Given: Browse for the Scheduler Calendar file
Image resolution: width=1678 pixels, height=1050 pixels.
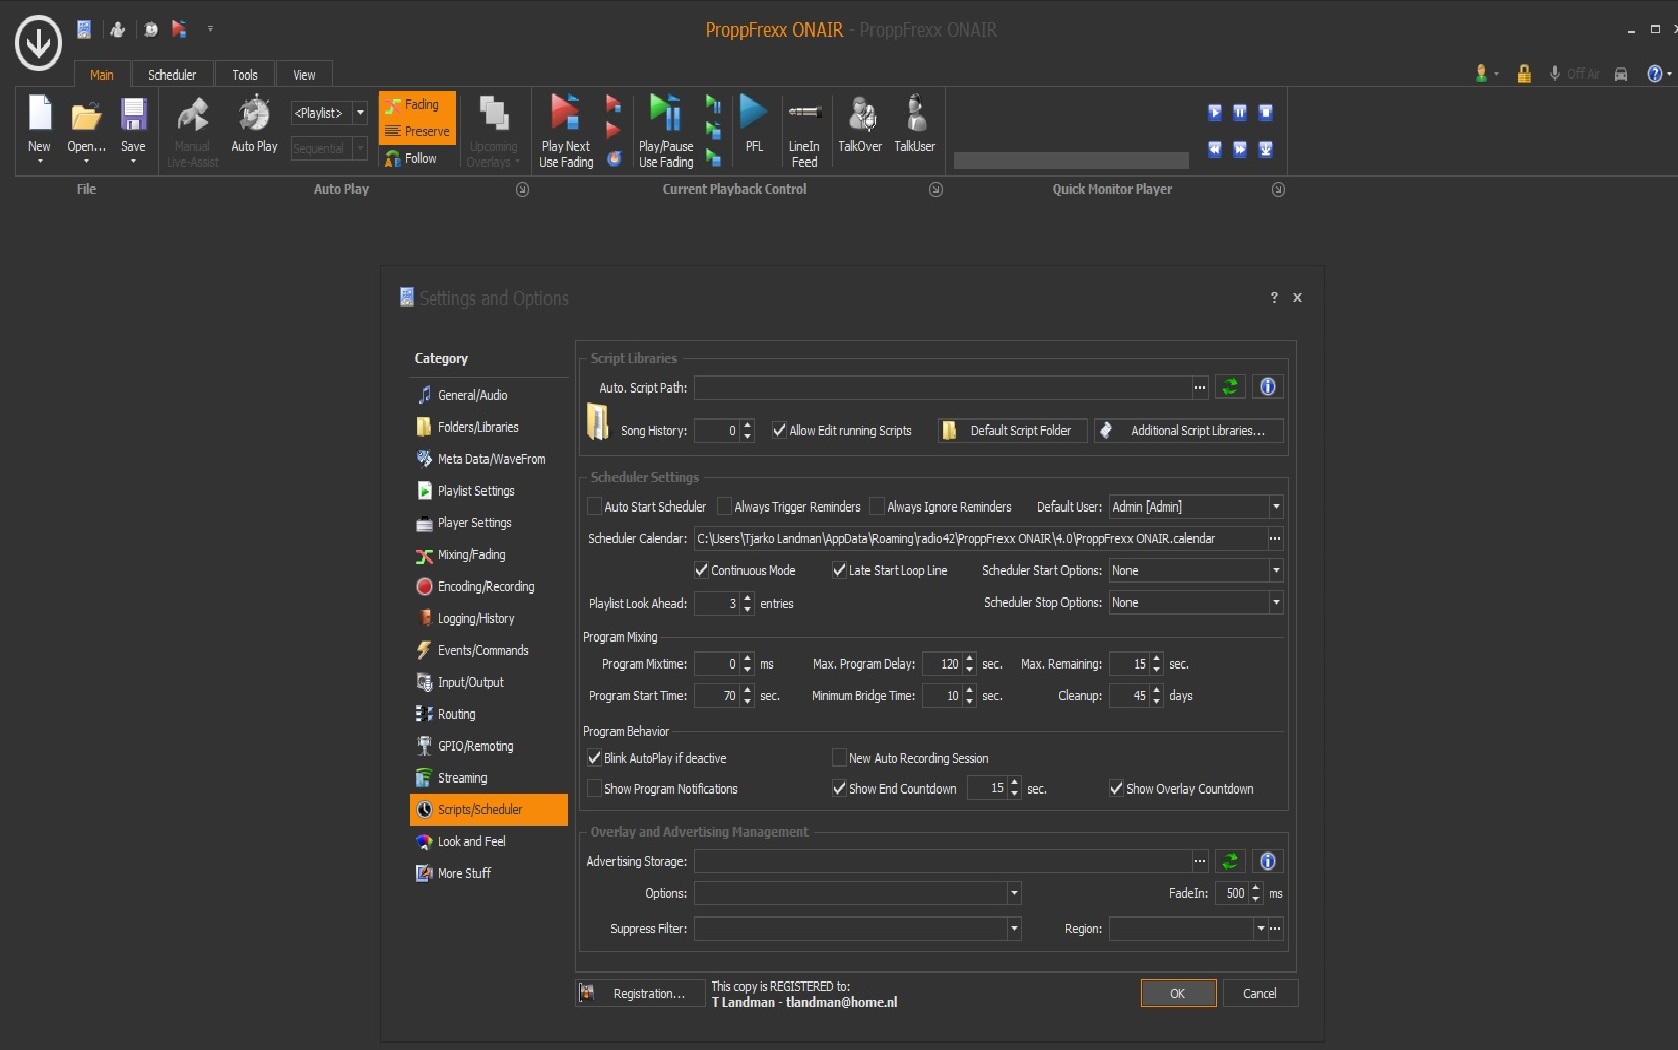Looking at the screenshot, I should click(x=1275, y=539).
